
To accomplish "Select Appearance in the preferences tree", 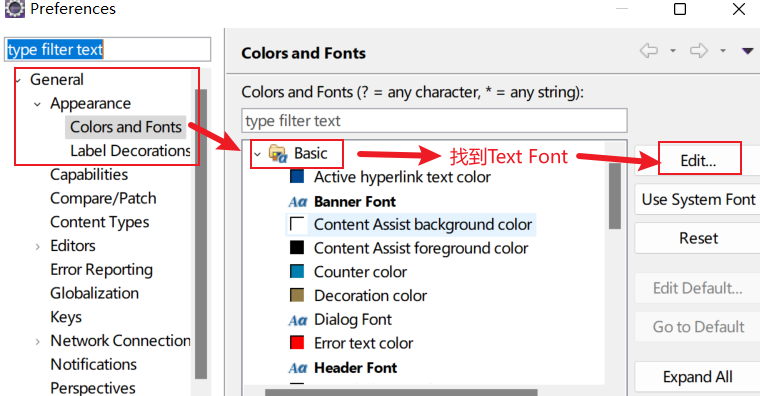I will [91, 103].
